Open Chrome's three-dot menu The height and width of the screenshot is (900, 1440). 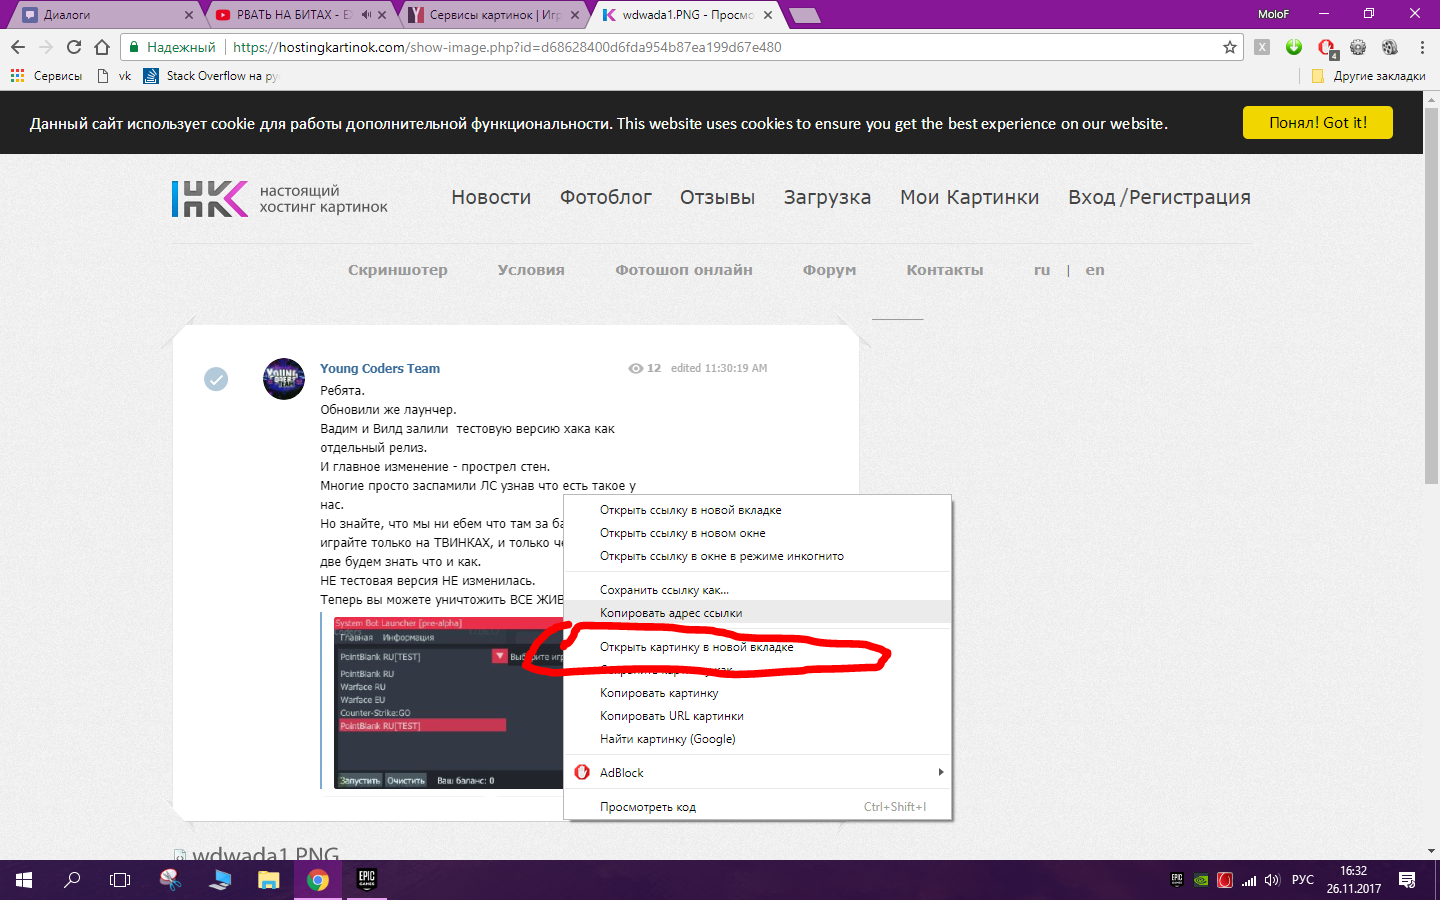pyautogui.click(x=1422, y=47)
